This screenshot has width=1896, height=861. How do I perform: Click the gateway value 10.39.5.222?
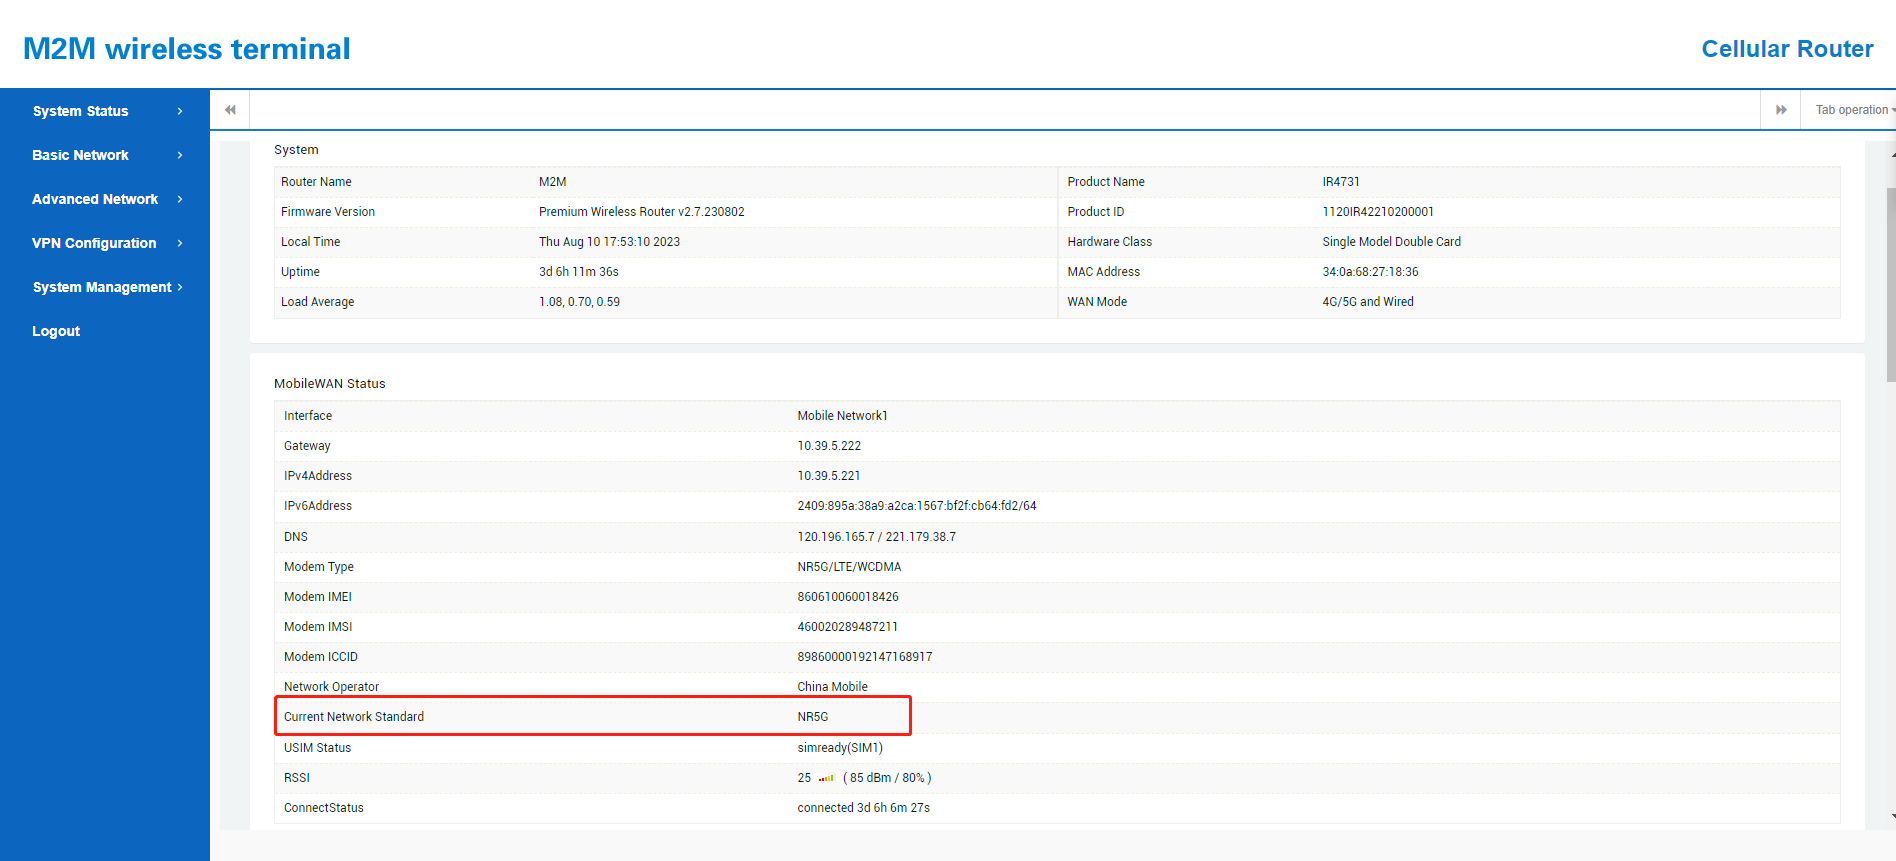tap(829, 446)
